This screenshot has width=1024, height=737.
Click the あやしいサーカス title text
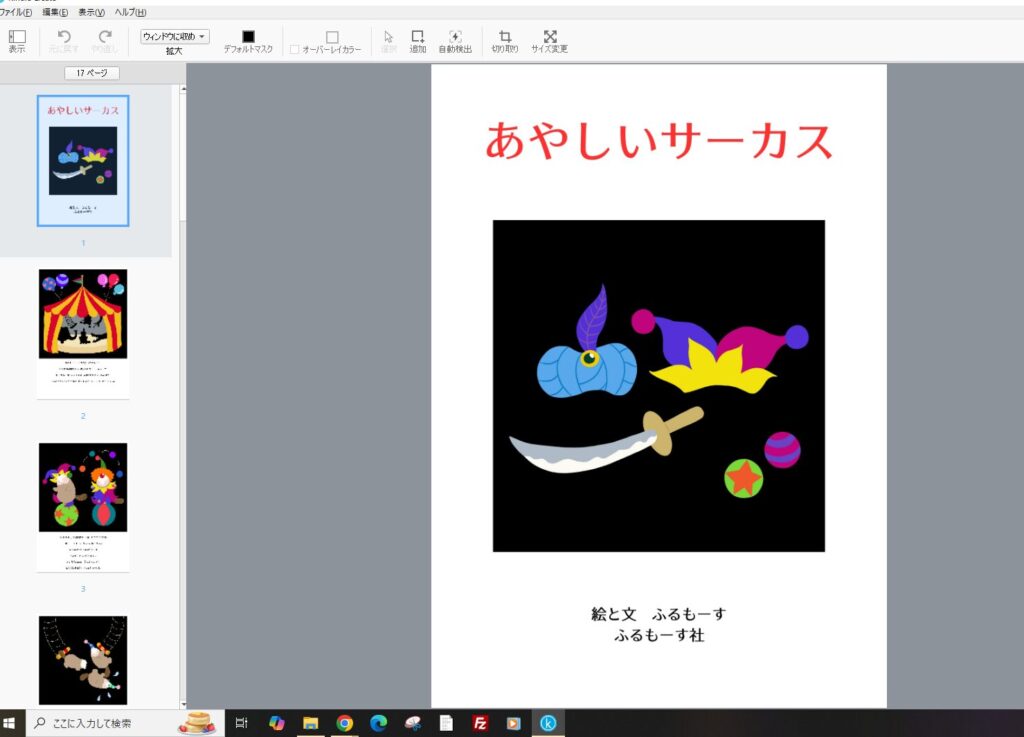point(659,141)
